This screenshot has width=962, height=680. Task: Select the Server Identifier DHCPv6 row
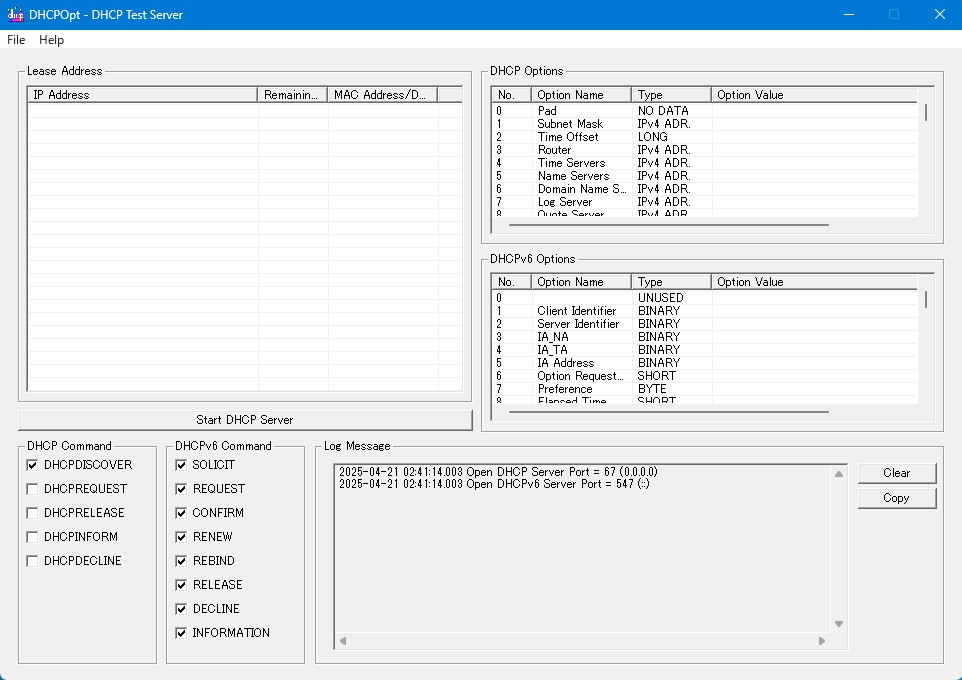[x=705, y=324]
